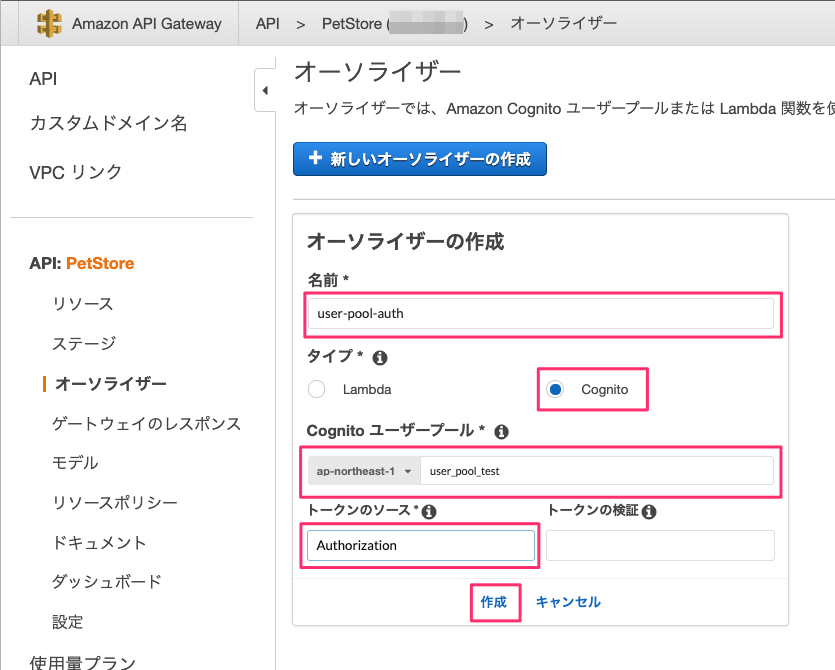Open リソースポリシー in the sidebar
The height and width of the screenshot is (670, 835).
(x=114, y=502)
